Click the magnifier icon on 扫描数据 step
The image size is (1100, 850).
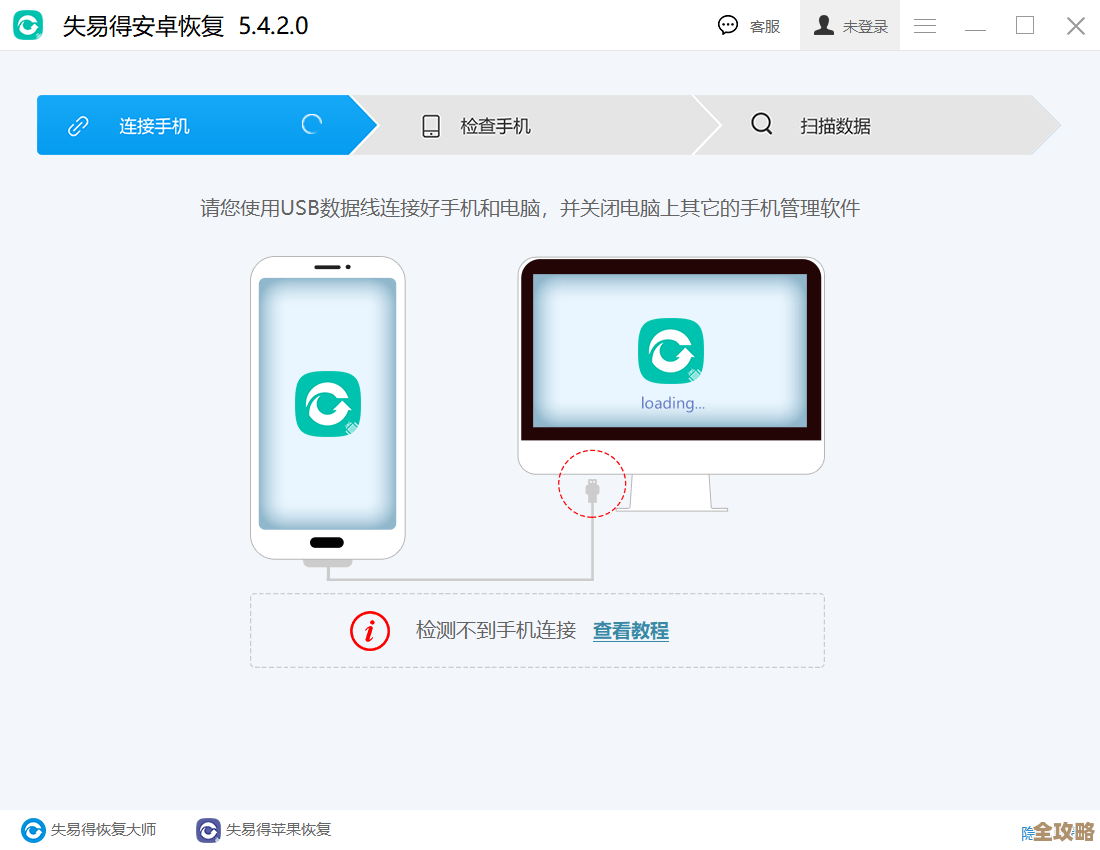pos(762,125)
